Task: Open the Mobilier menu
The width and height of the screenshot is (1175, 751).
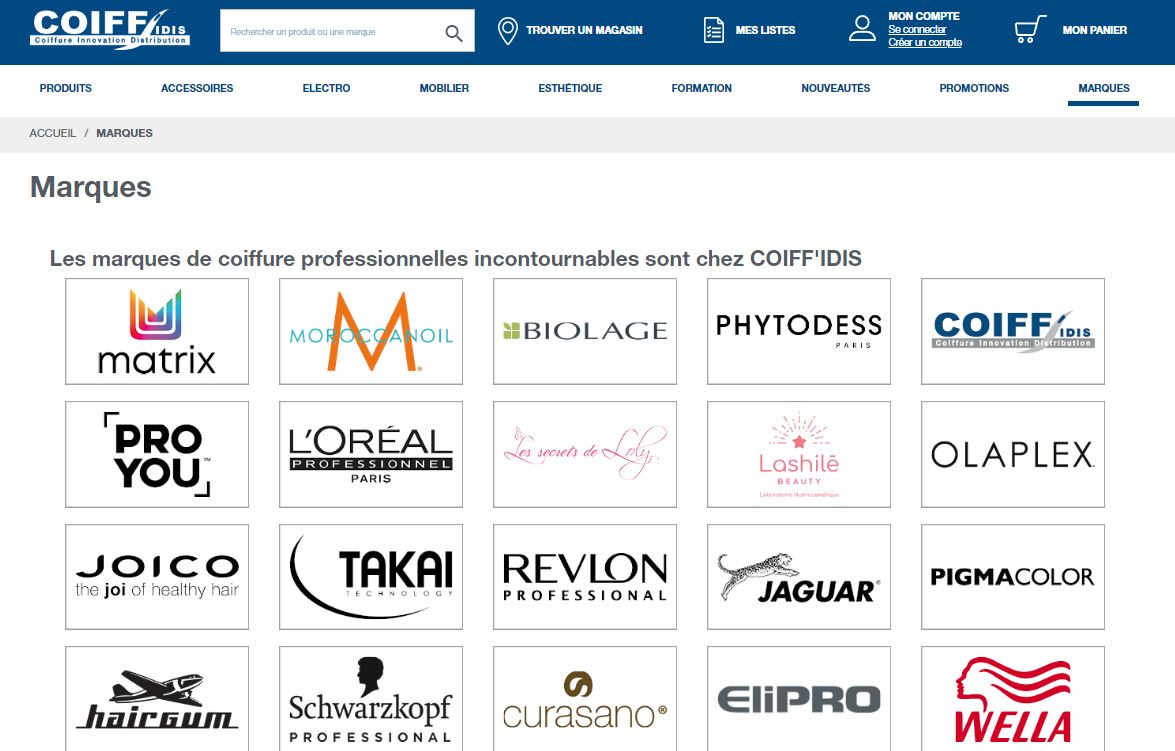Action: tap(444, 88)
